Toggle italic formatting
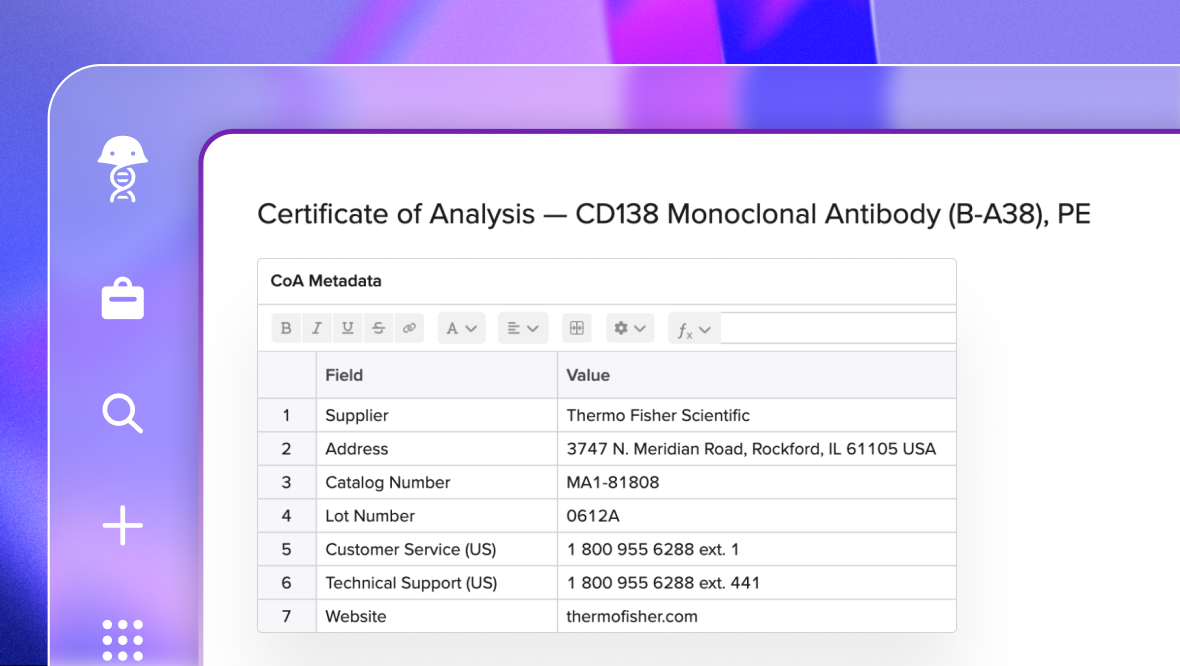1180x666 pixels. (317, 328)
